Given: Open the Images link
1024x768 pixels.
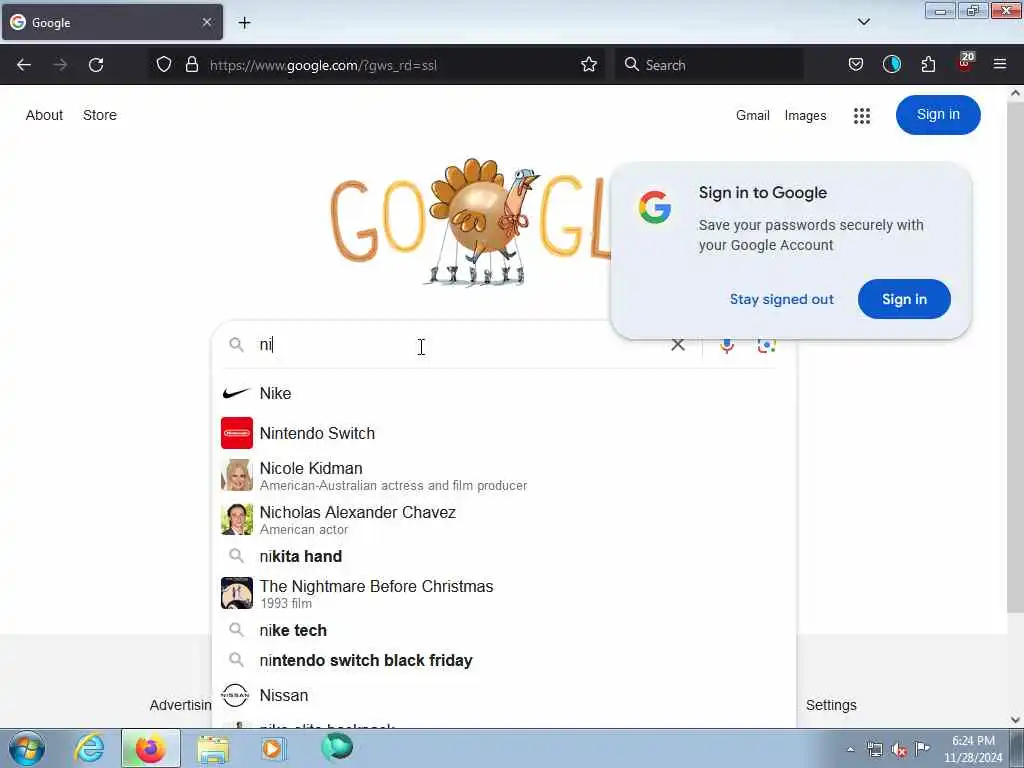Looking at the screenshot, I should 805,116.
